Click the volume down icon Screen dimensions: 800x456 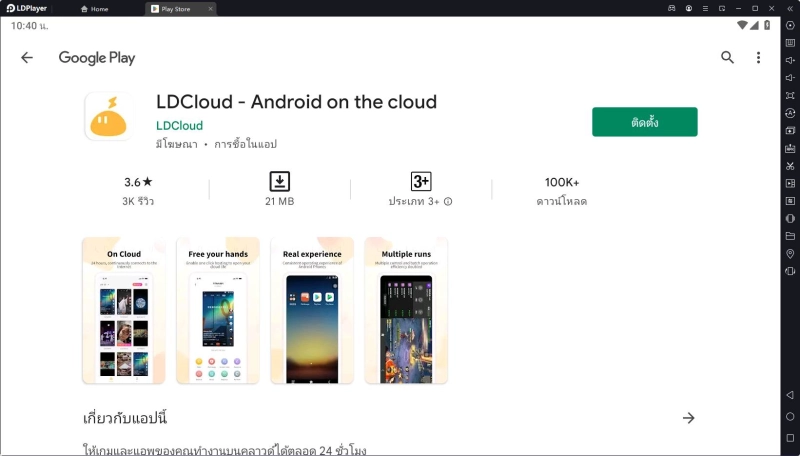point(790,78)
